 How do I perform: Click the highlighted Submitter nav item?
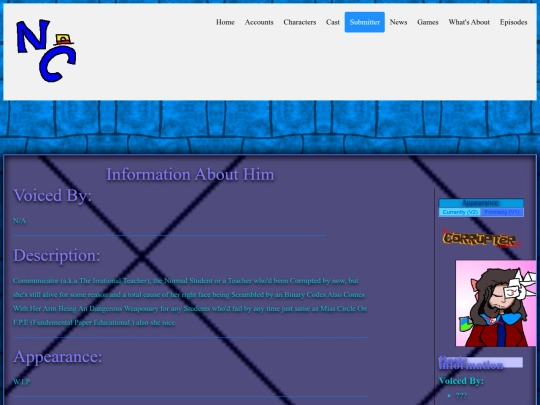365,22
